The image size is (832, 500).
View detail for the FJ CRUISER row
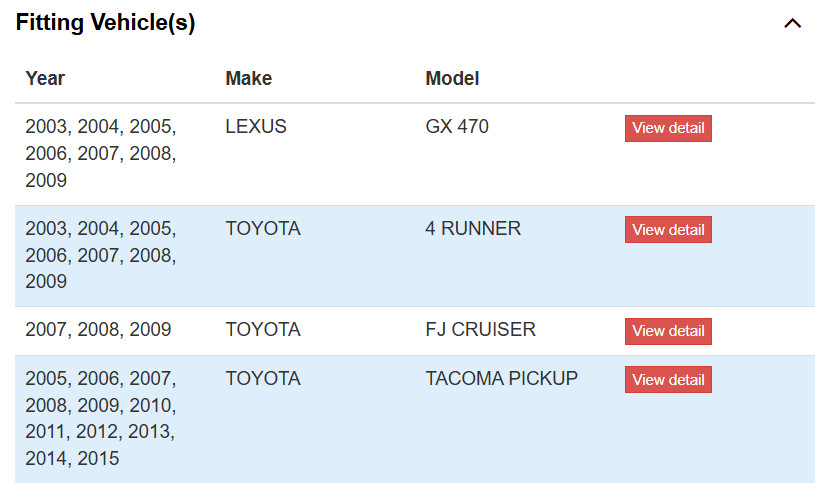(x=668, y=331)
